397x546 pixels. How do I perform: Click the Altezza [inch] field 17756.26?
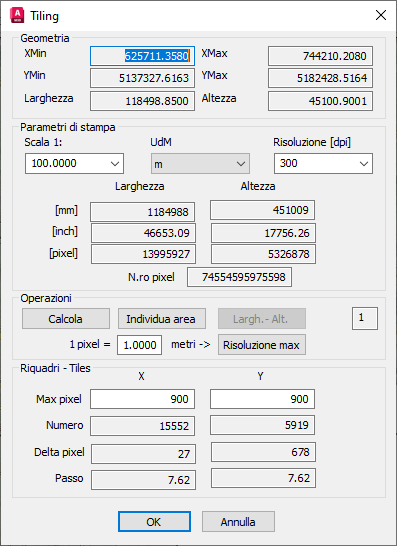click(x=264, y=233)
